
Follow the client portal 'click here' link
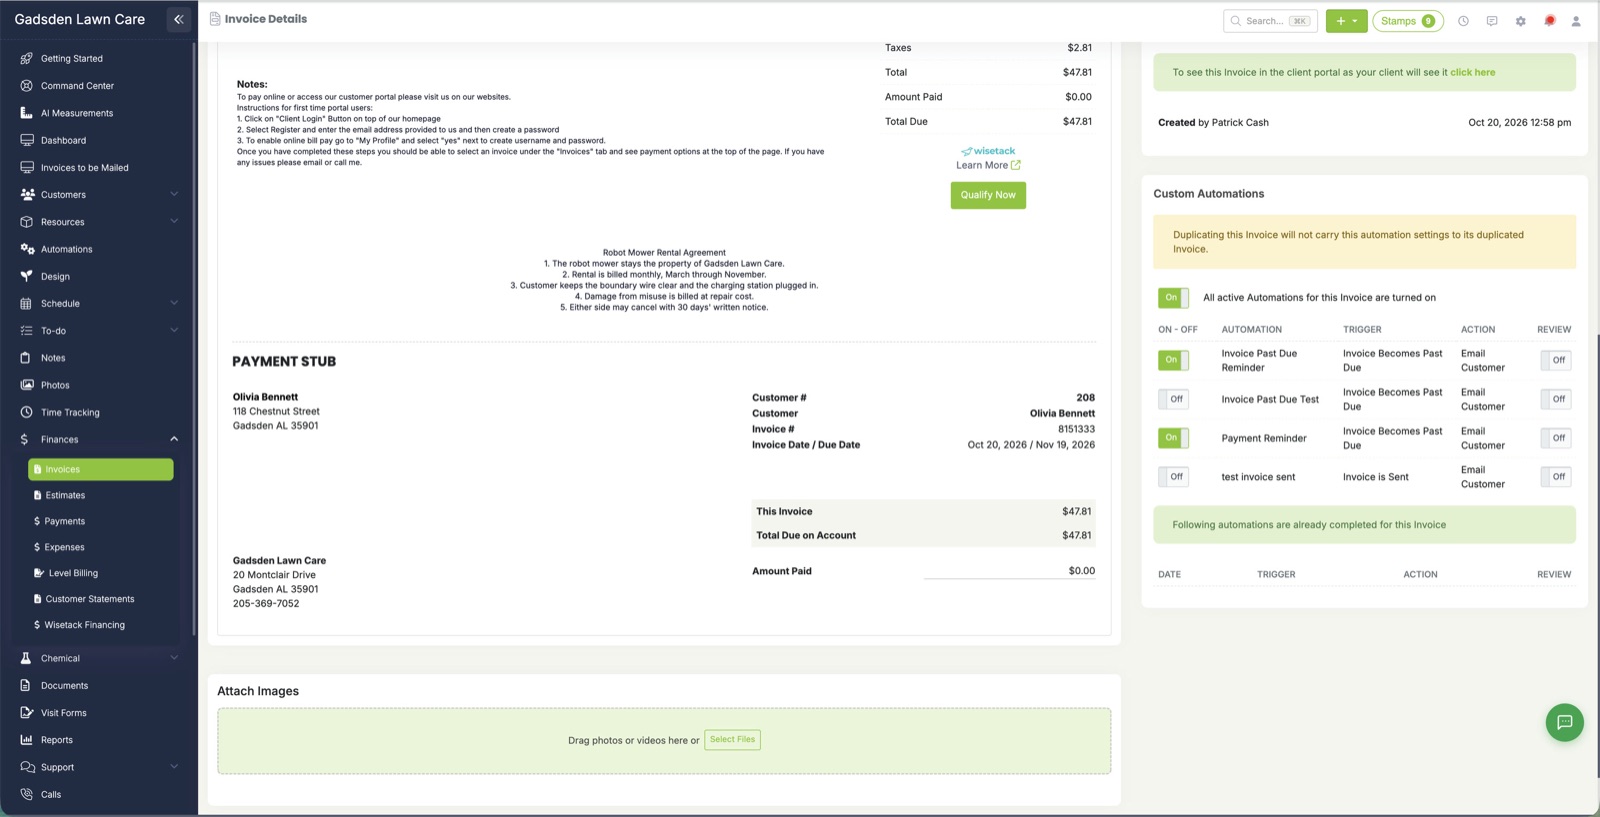click(1473, 72)
